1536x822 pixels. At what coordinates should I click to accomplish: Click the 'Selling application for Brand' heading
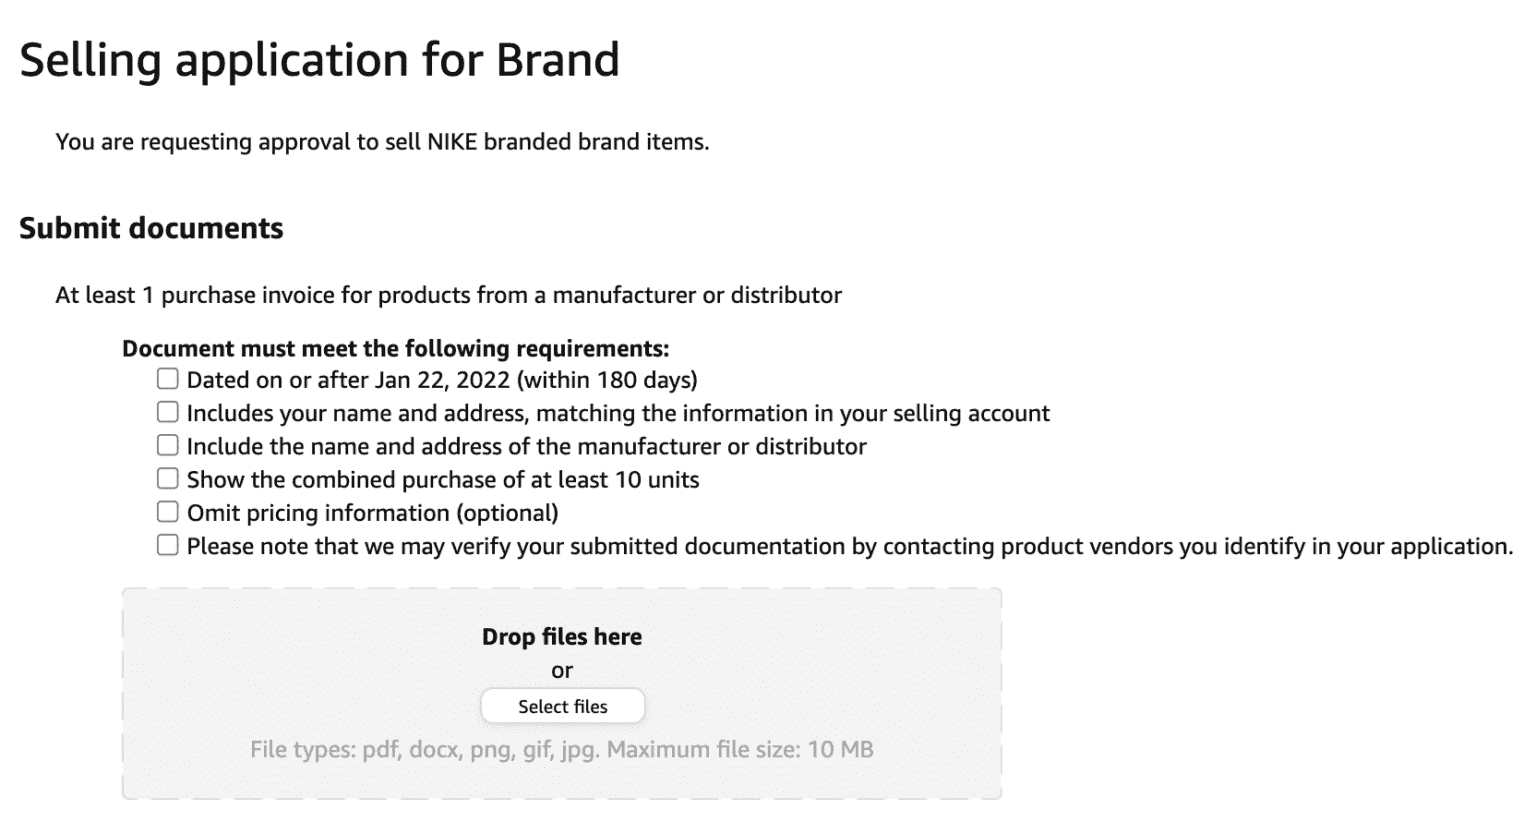click(x=319, y=60)
